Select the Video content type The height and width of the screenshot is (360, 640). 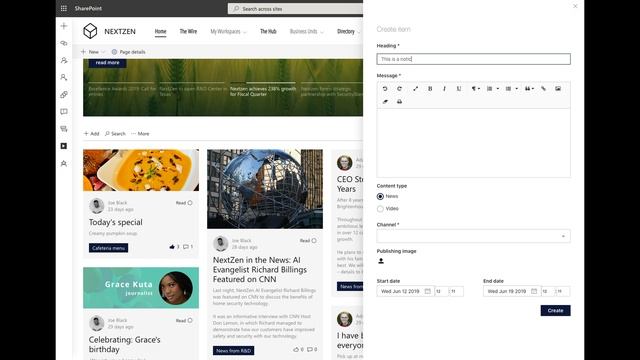(380, 209)
